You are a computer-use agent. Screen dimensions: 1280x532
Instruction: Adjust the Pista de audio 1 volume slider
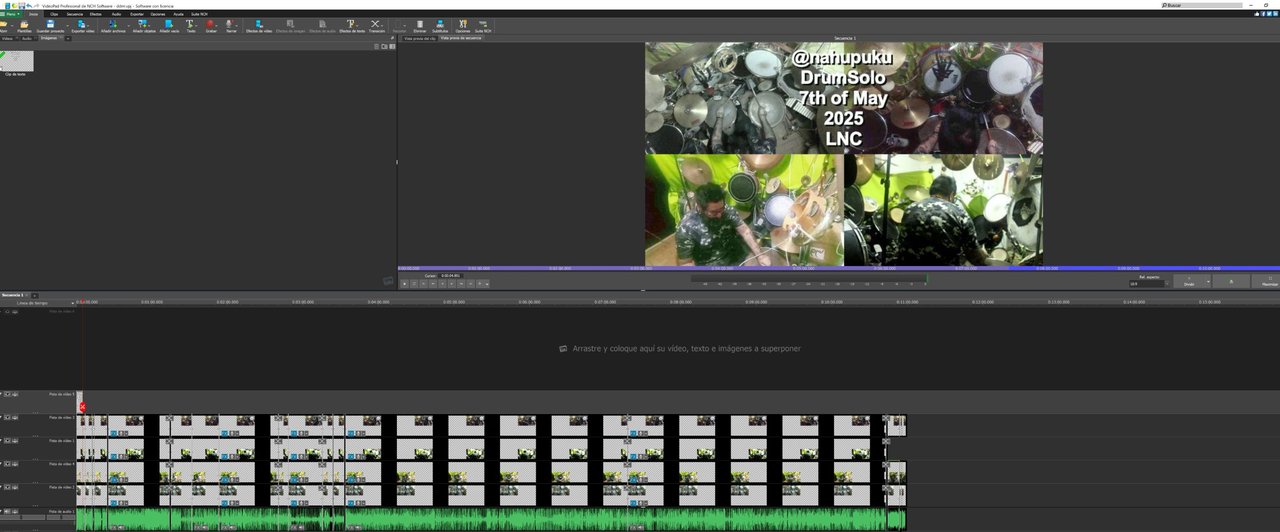(22, 518)
